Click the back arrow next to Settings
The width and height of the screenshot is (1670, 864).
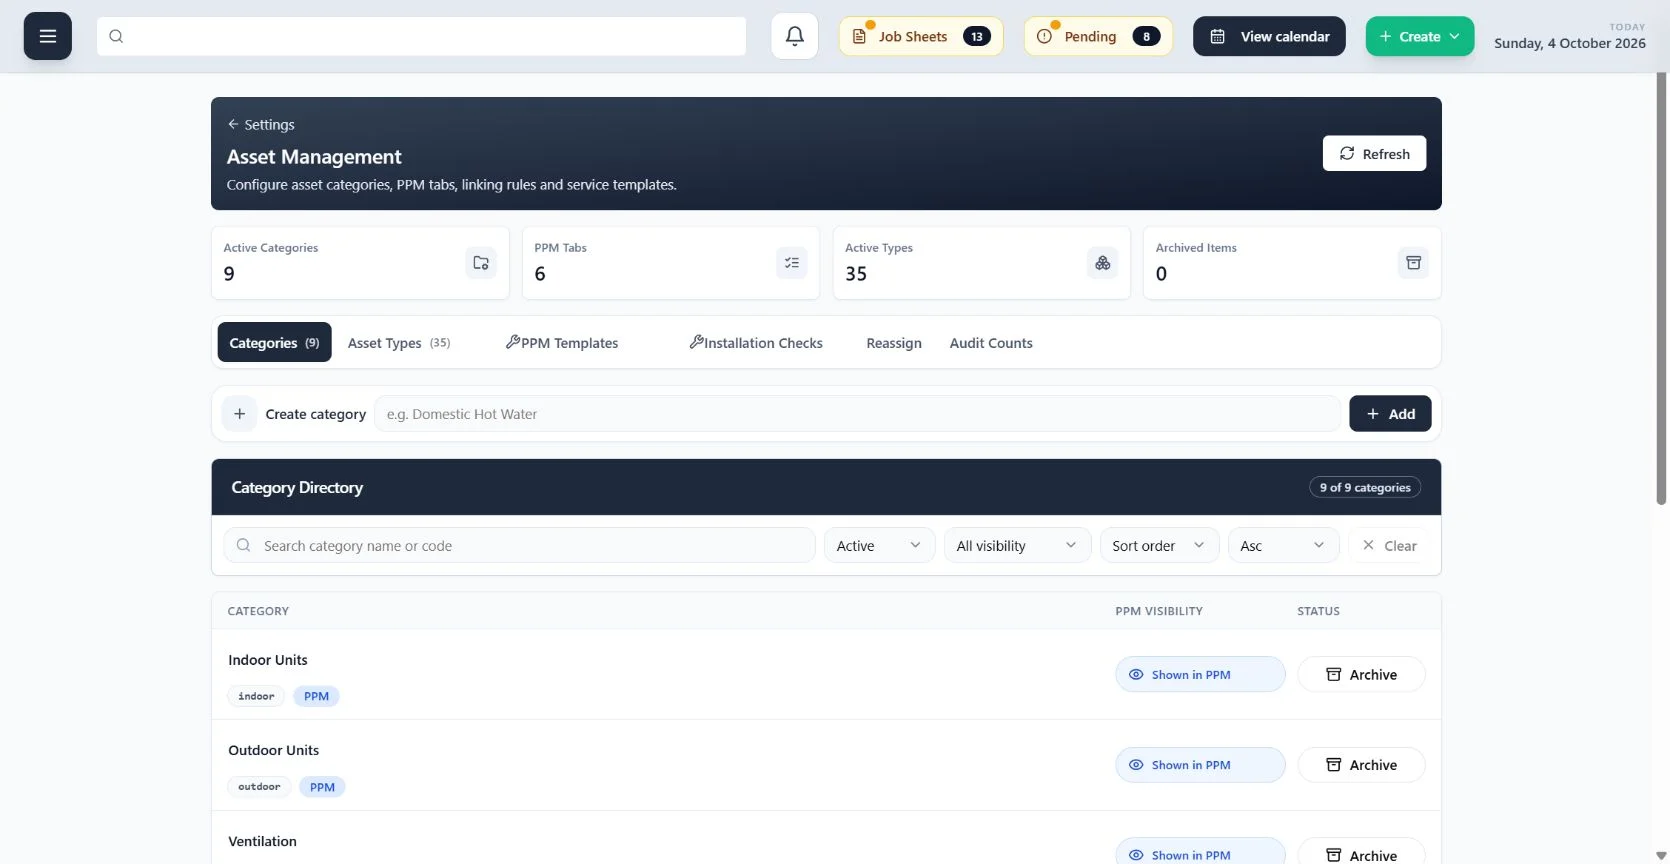click(233, 124)
